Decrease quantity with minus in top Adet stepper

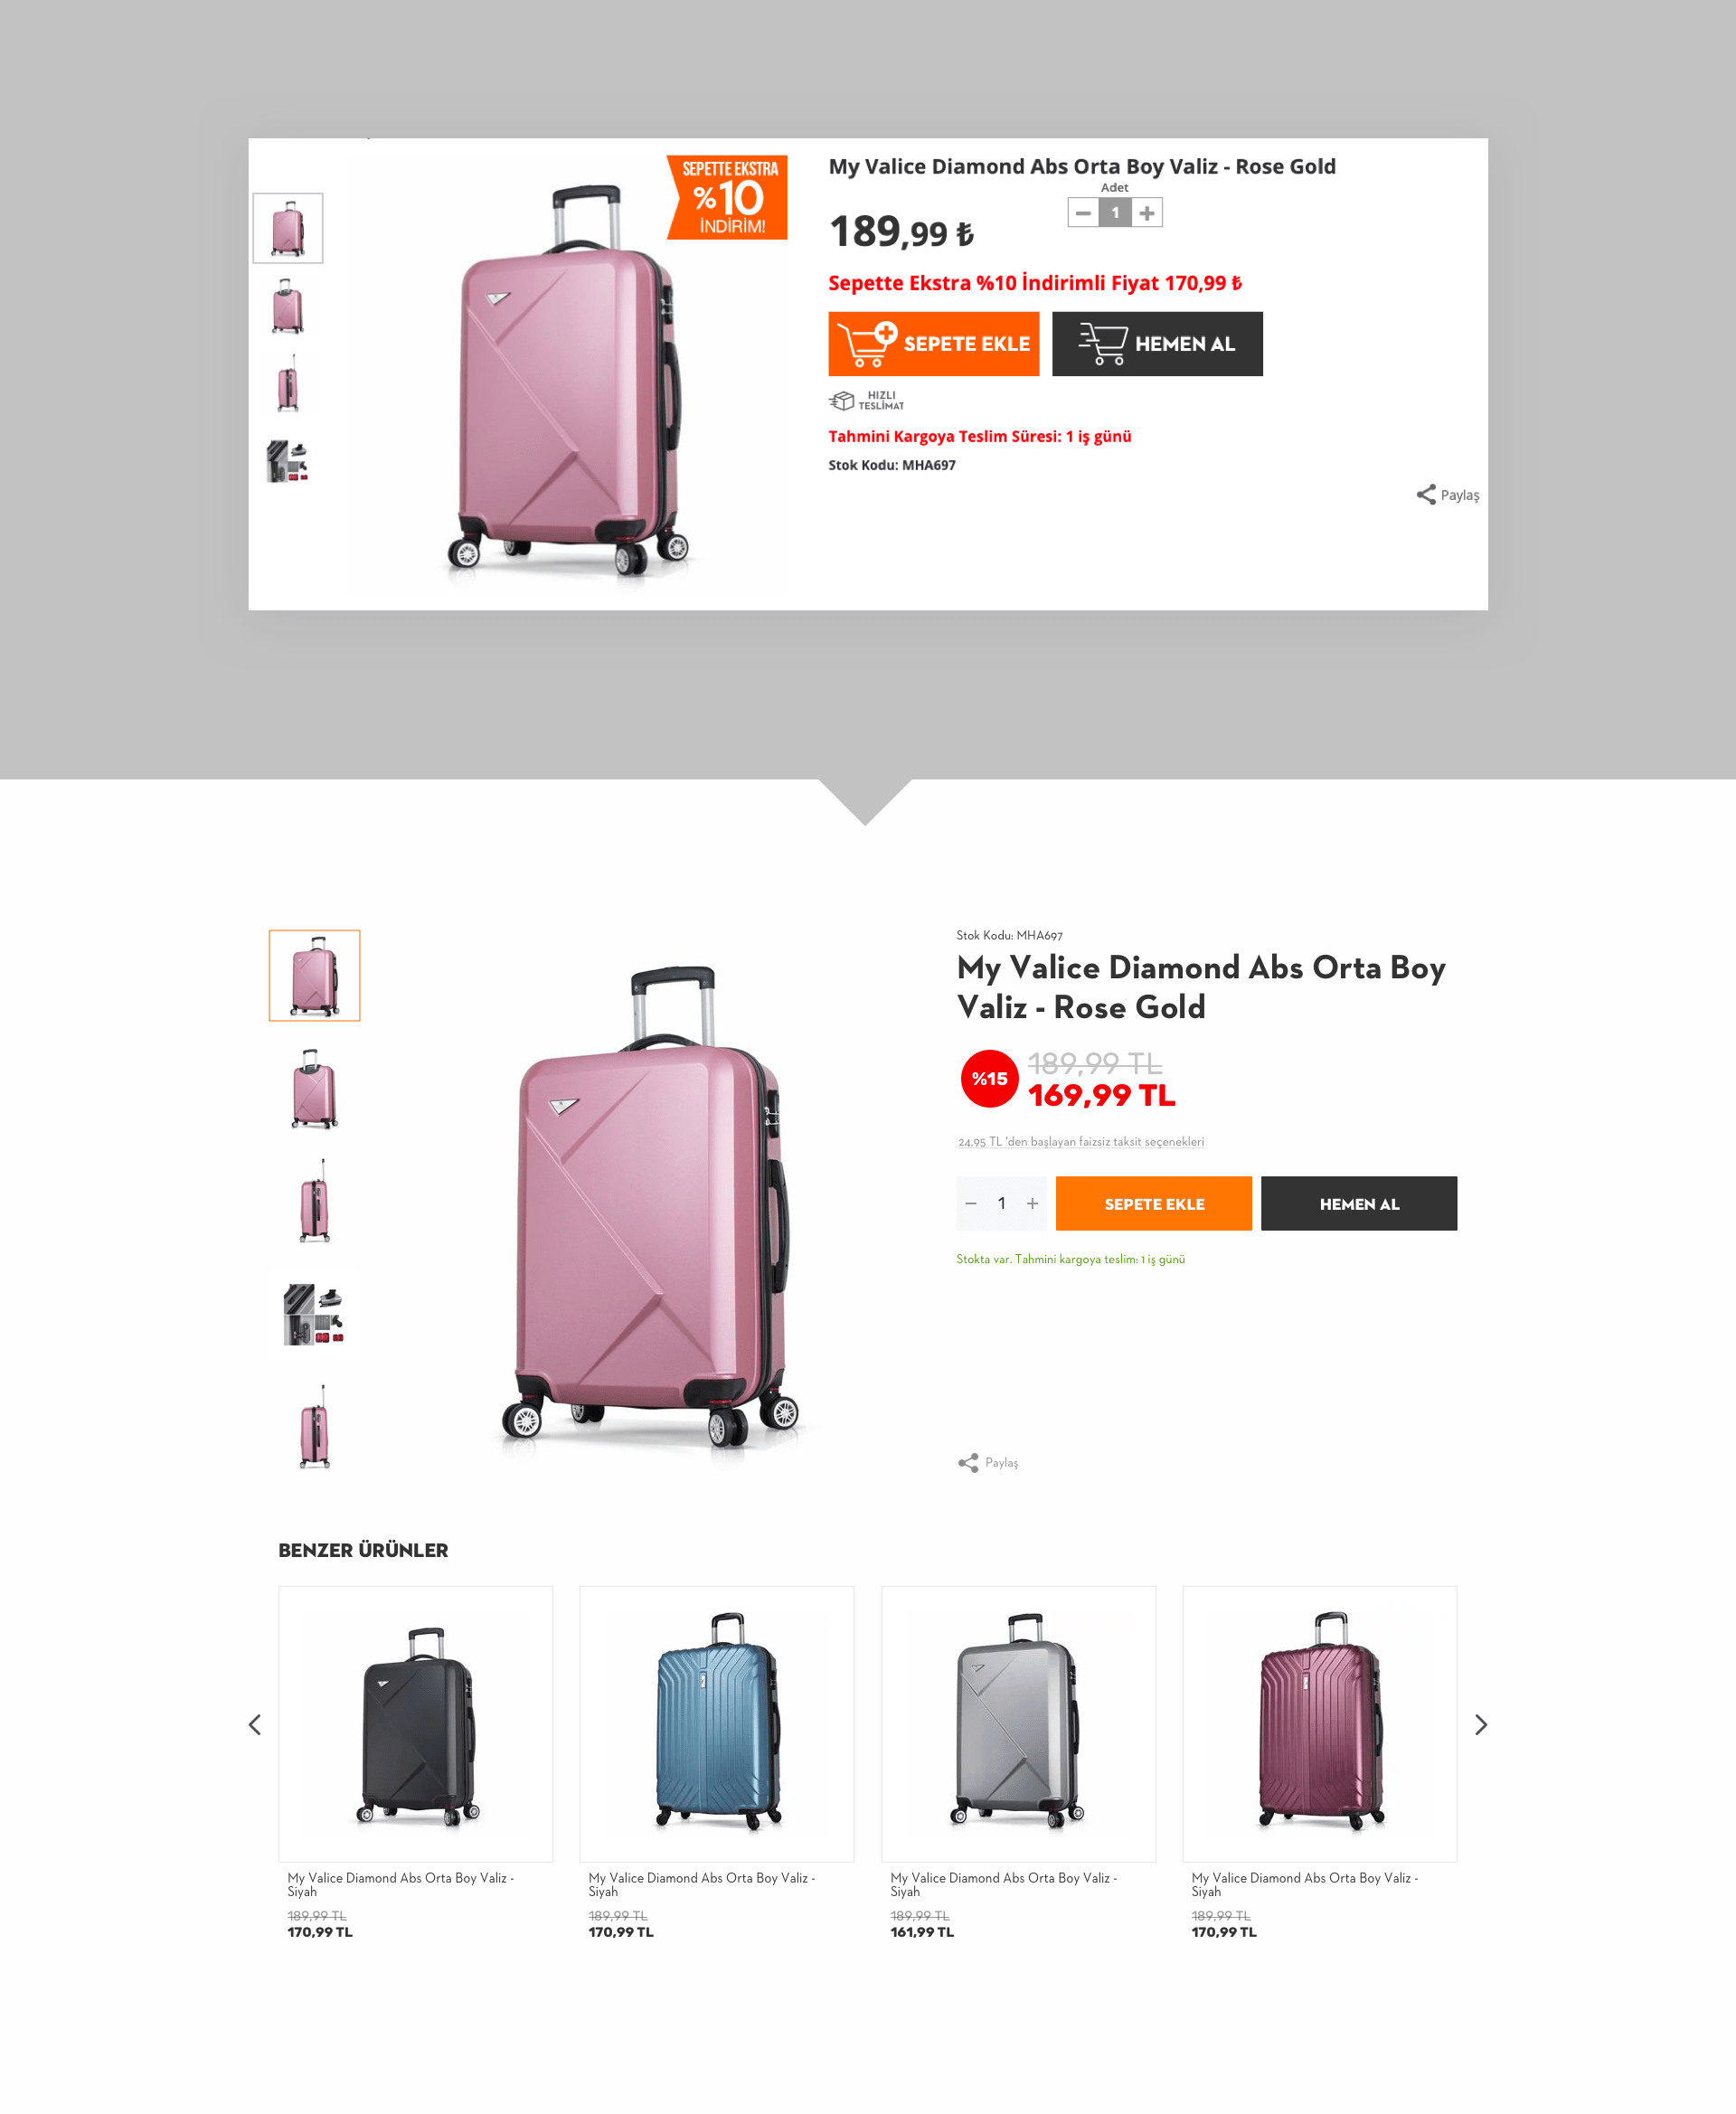[x=1083, y=213]
